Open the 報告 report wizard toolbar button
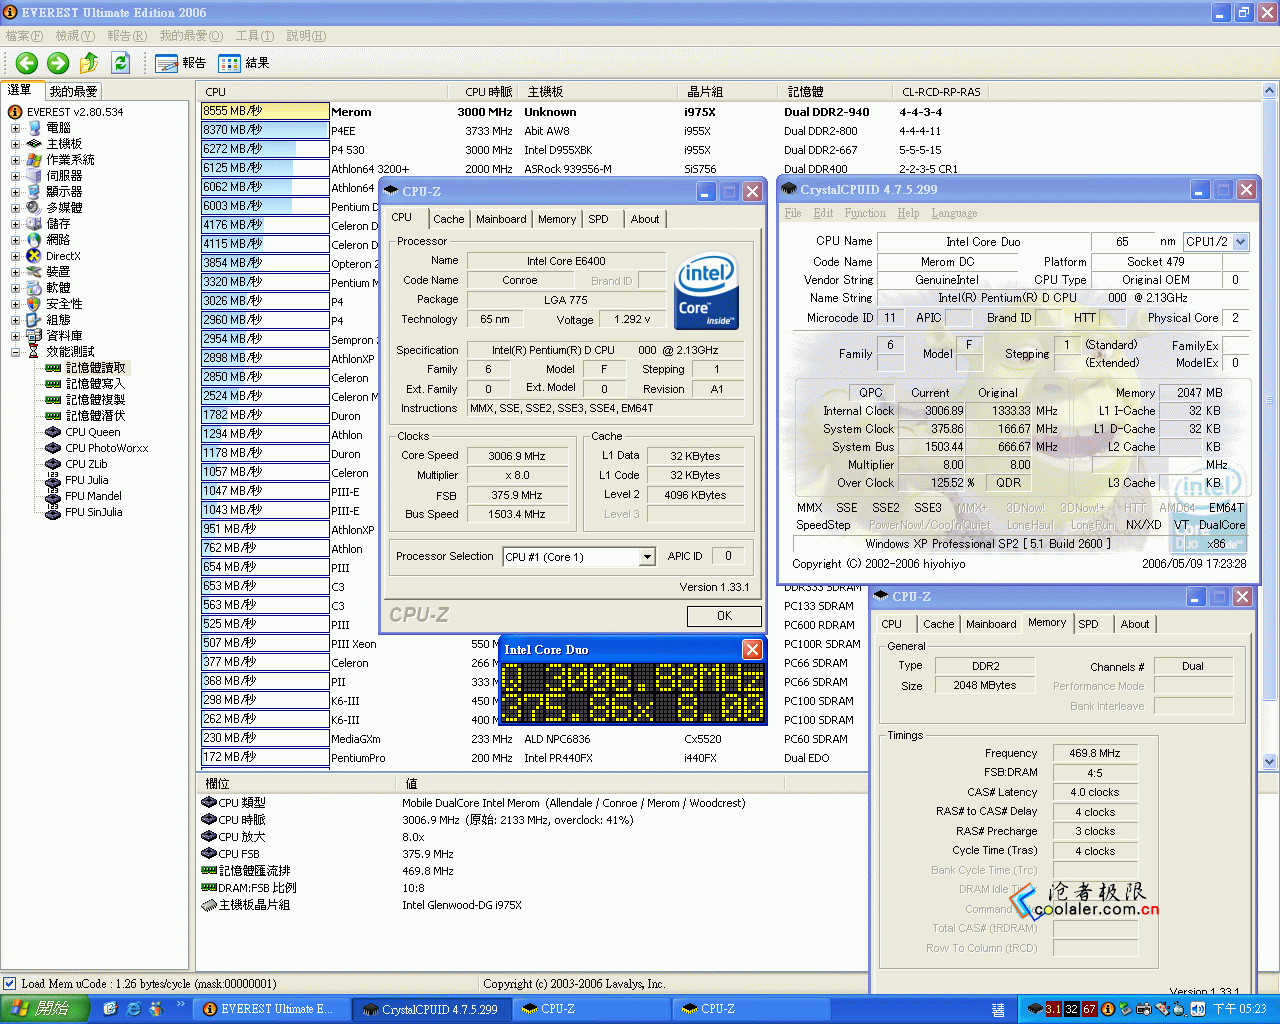The width and height of the screenshot is (1280, 1024). (x=181, y=63)
